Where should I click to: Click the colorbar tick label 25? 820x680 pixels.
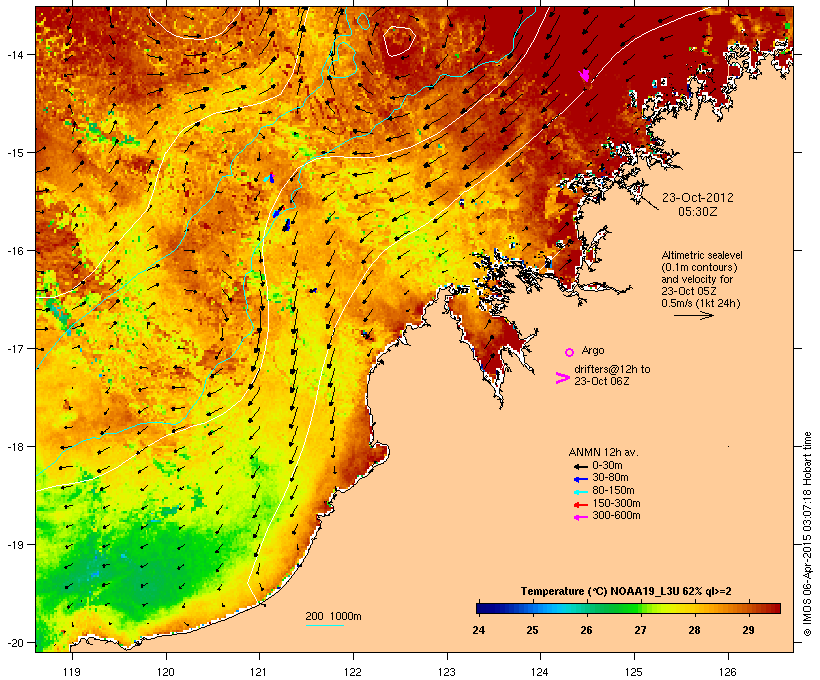pyautogui.click(x=532, y=630)
